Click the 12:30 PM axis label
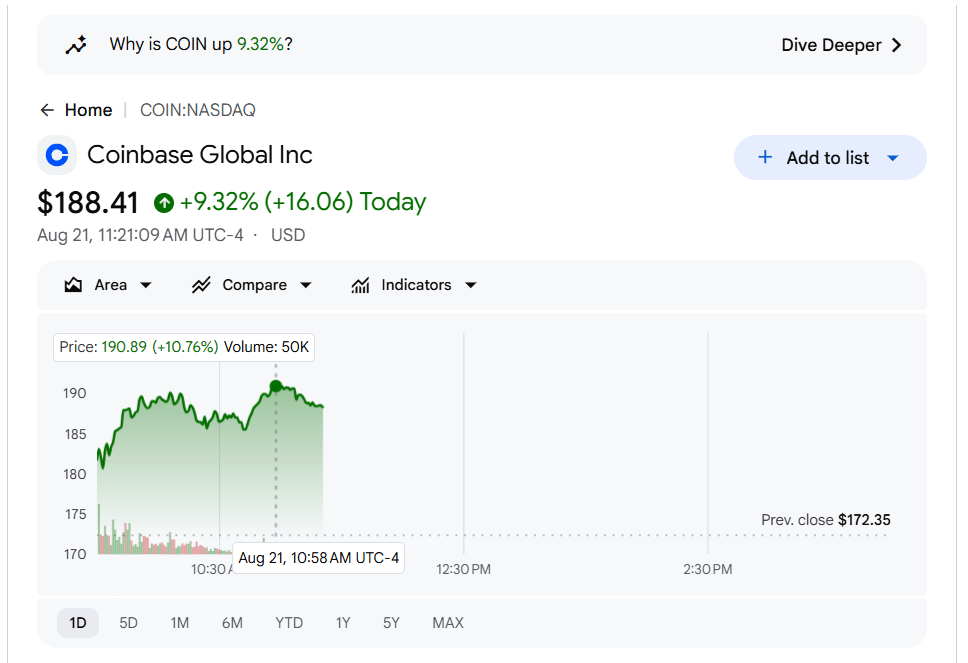The height and width of the screenshot is (663, 968). point(463,569)
